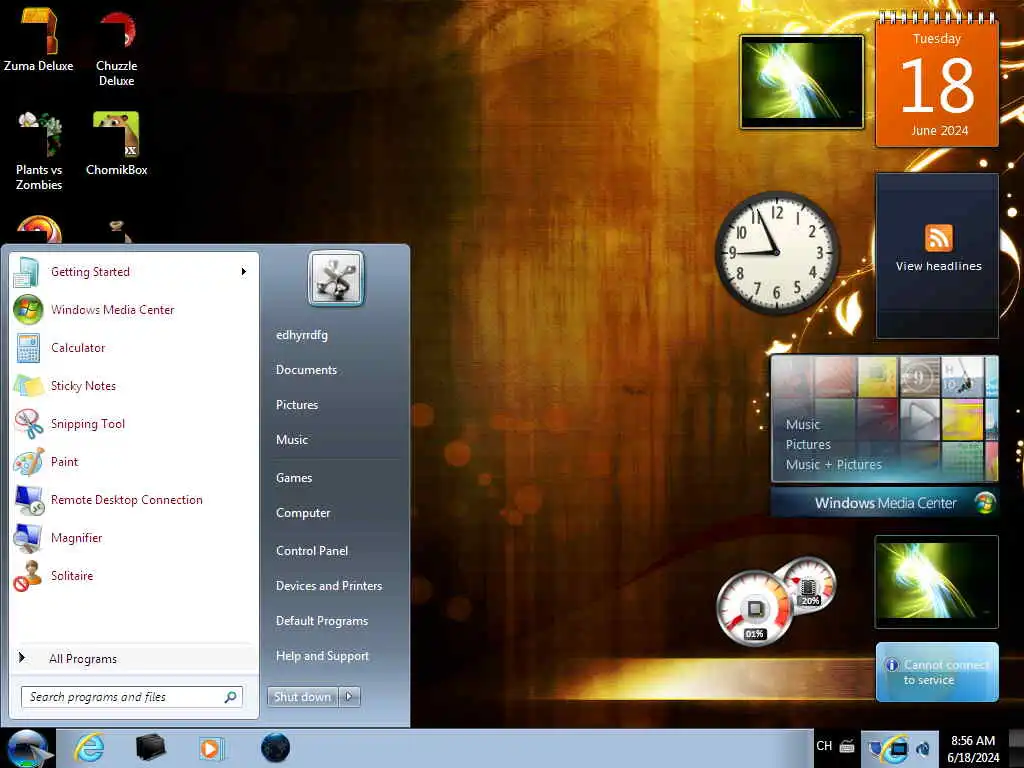
Task: Open the ChomikBox desktop icon
Action: (x=116, y=144)
